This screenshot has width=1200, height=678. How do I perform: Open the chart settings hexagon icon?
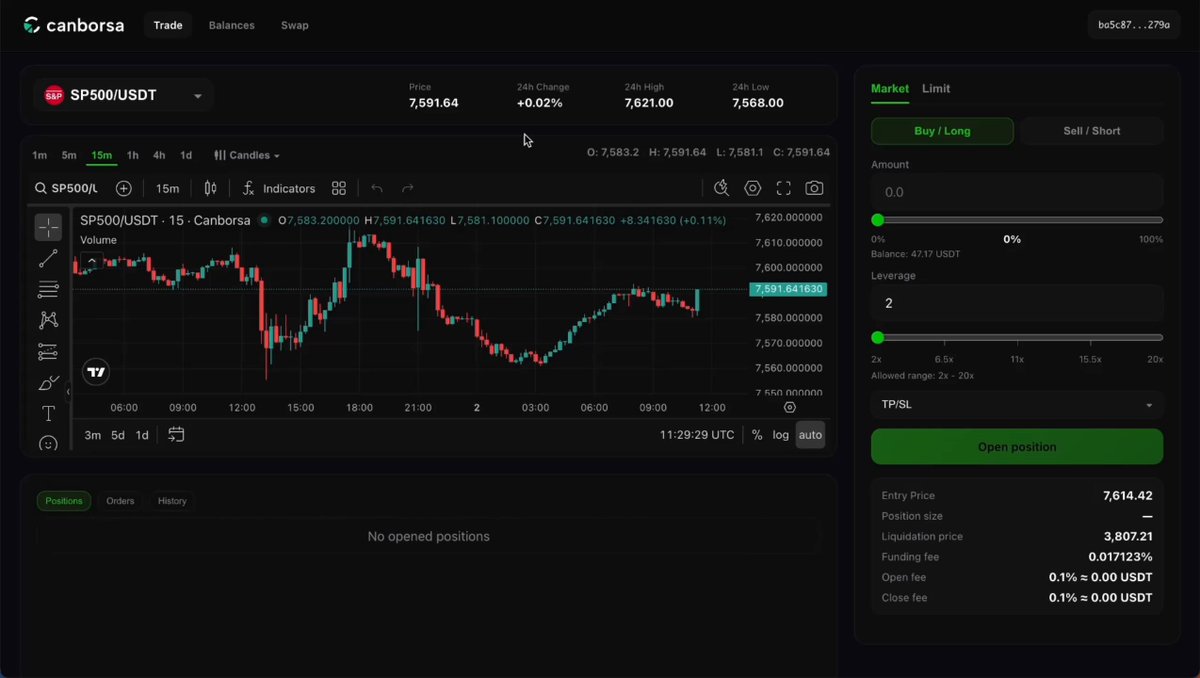pos(753,188)
